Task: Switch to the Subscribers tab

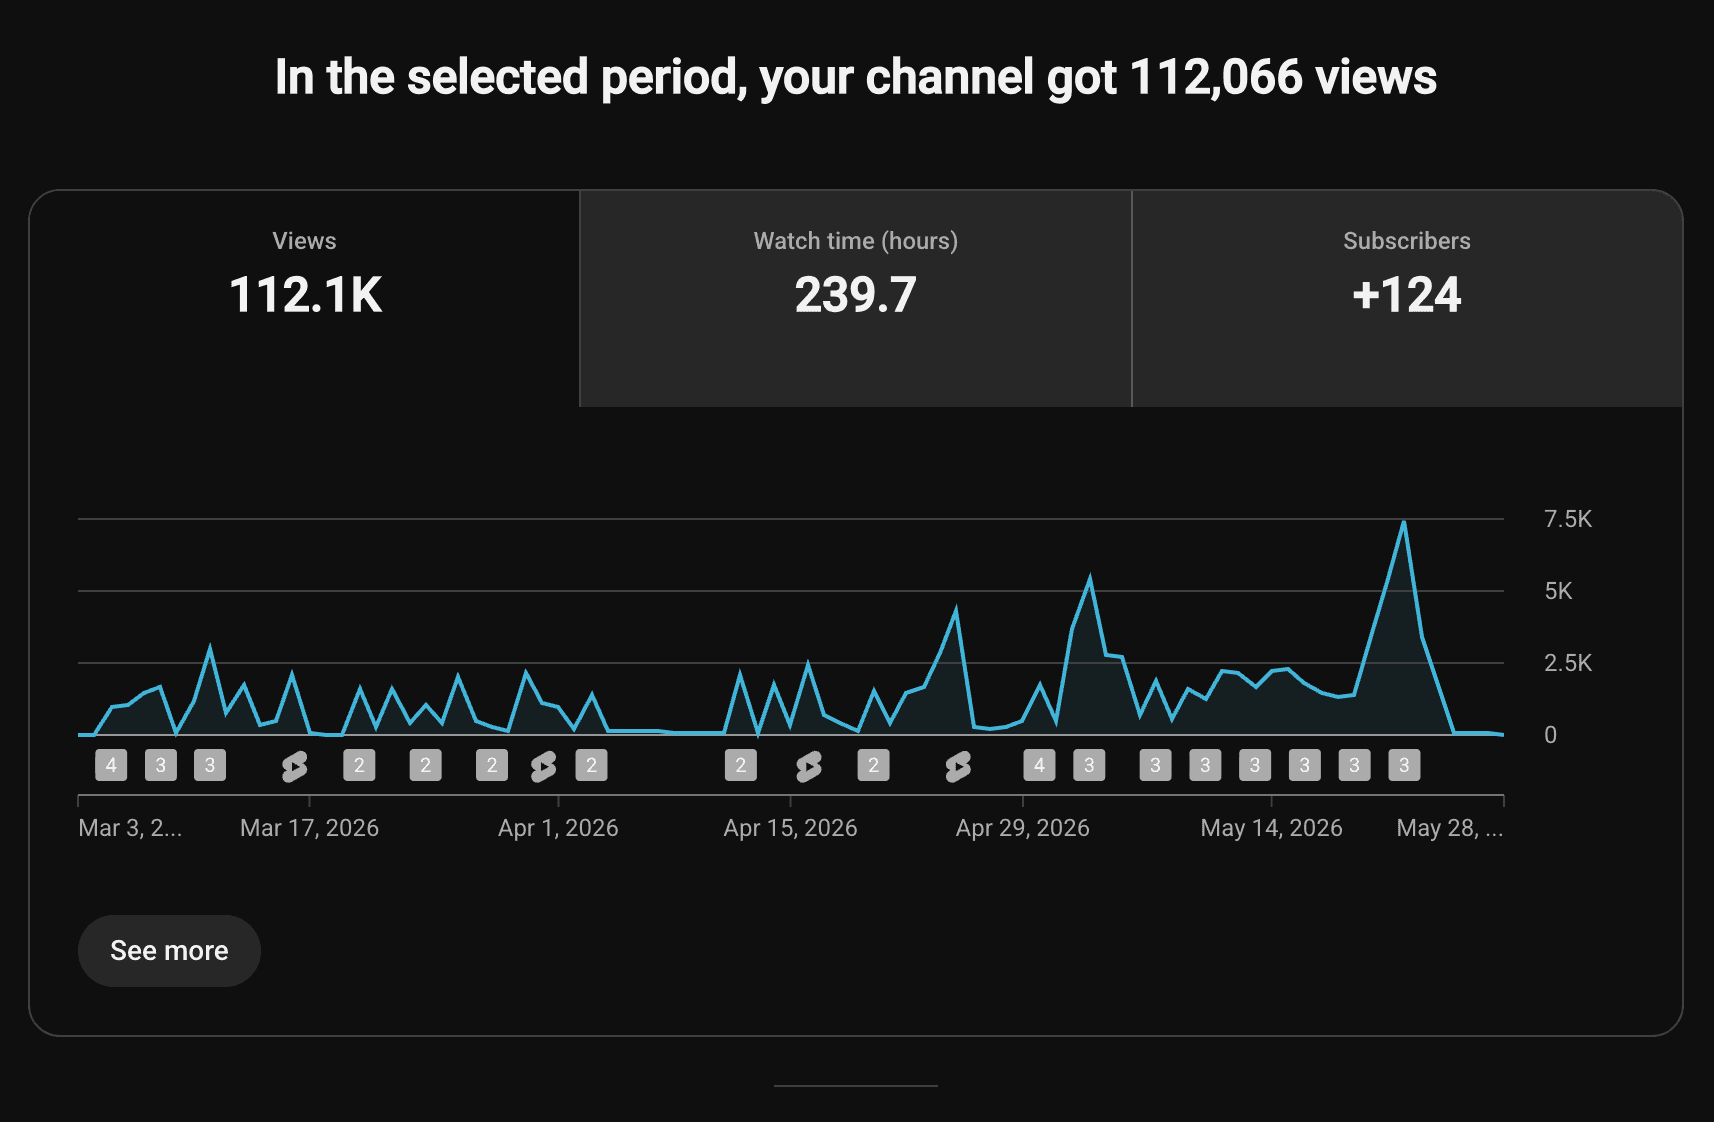Action: [1407, 298]
